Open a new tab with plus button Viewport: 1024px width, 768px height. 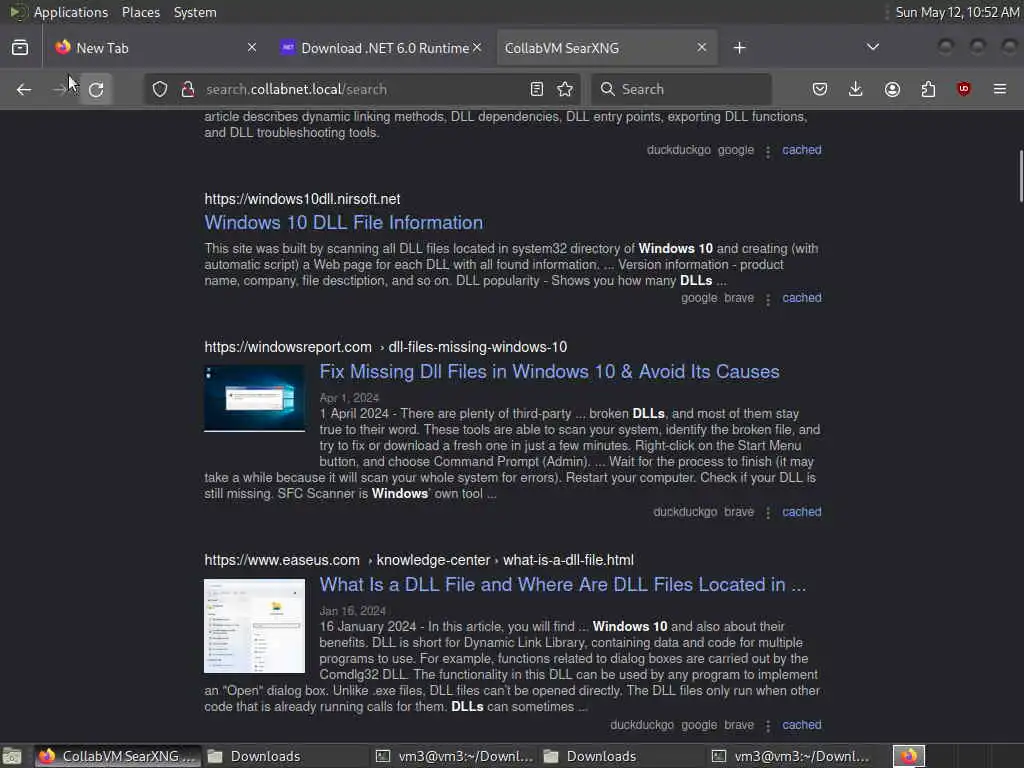[739, 48]
